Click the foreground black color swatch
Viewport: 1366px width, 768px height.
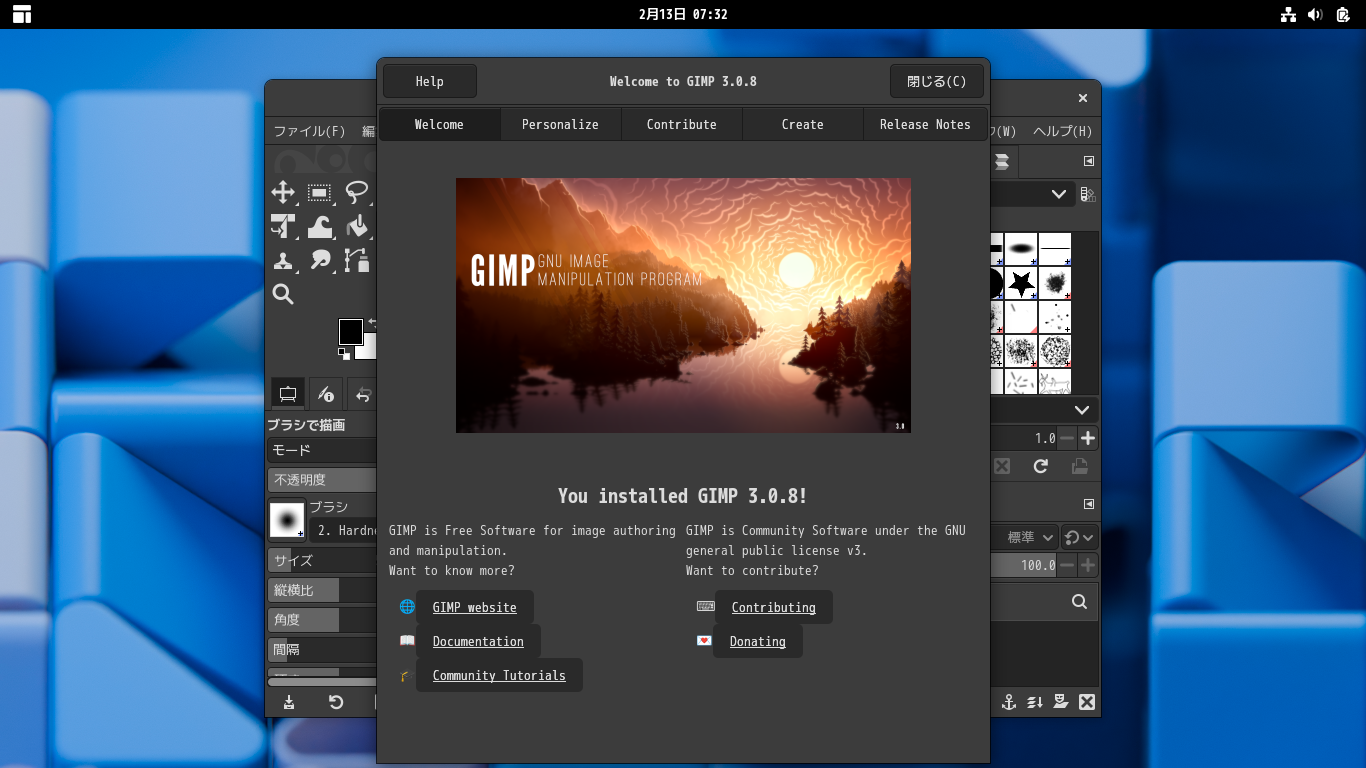(x=350, y=331)
